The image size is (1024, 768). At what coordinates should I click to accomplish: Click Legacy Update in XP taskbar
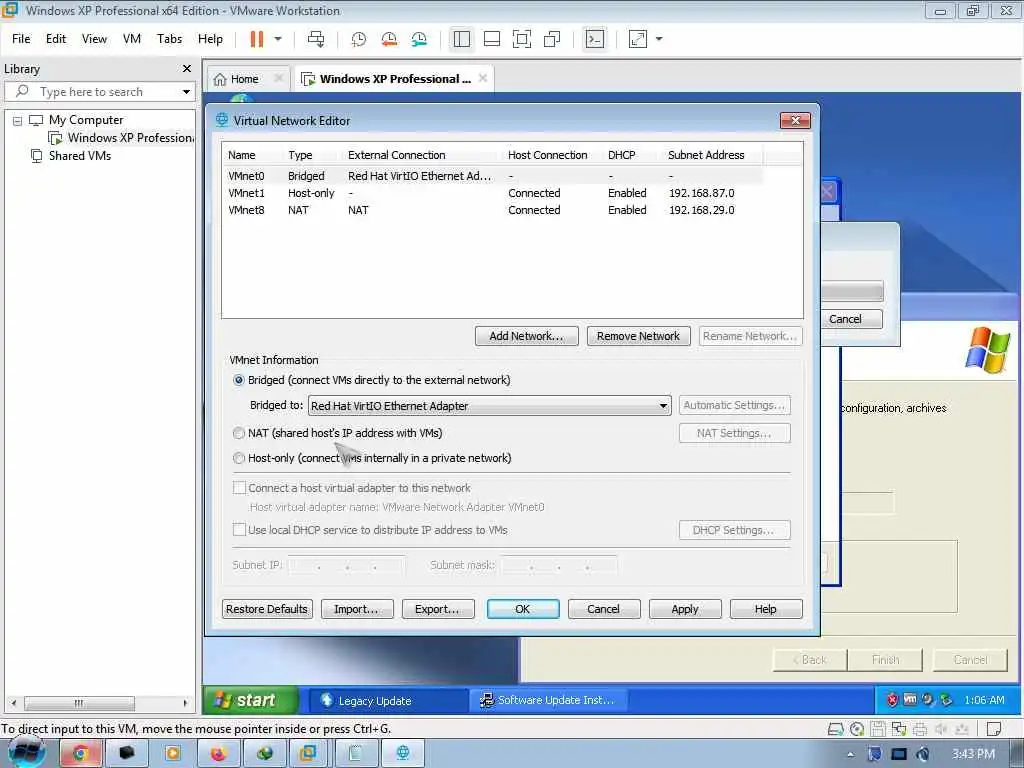388,700
